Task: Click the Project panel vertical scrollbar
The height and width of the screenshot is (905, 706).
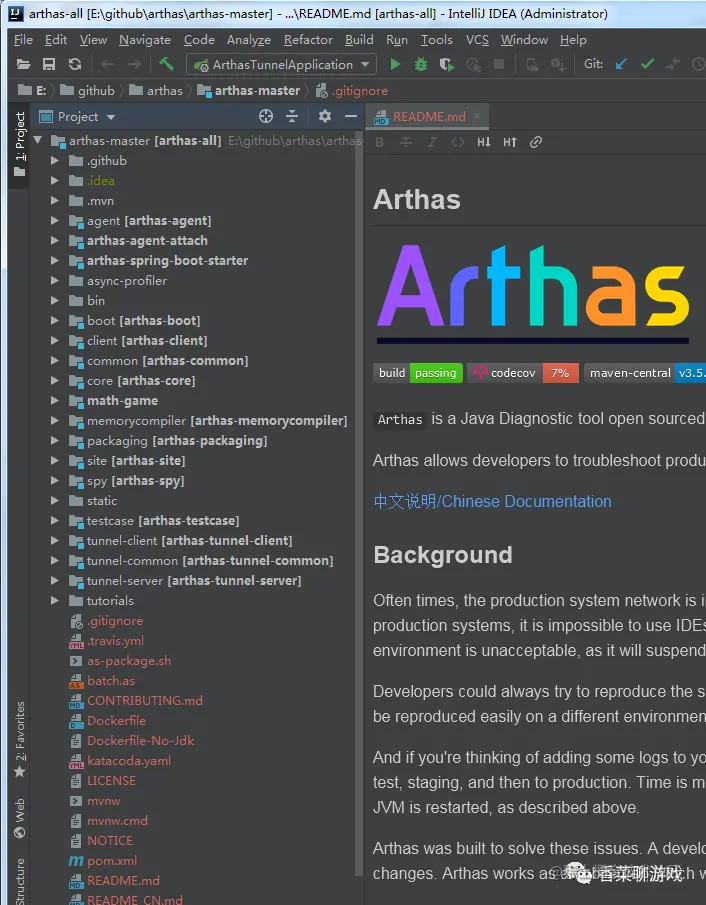Action: [x=358, y=502]
